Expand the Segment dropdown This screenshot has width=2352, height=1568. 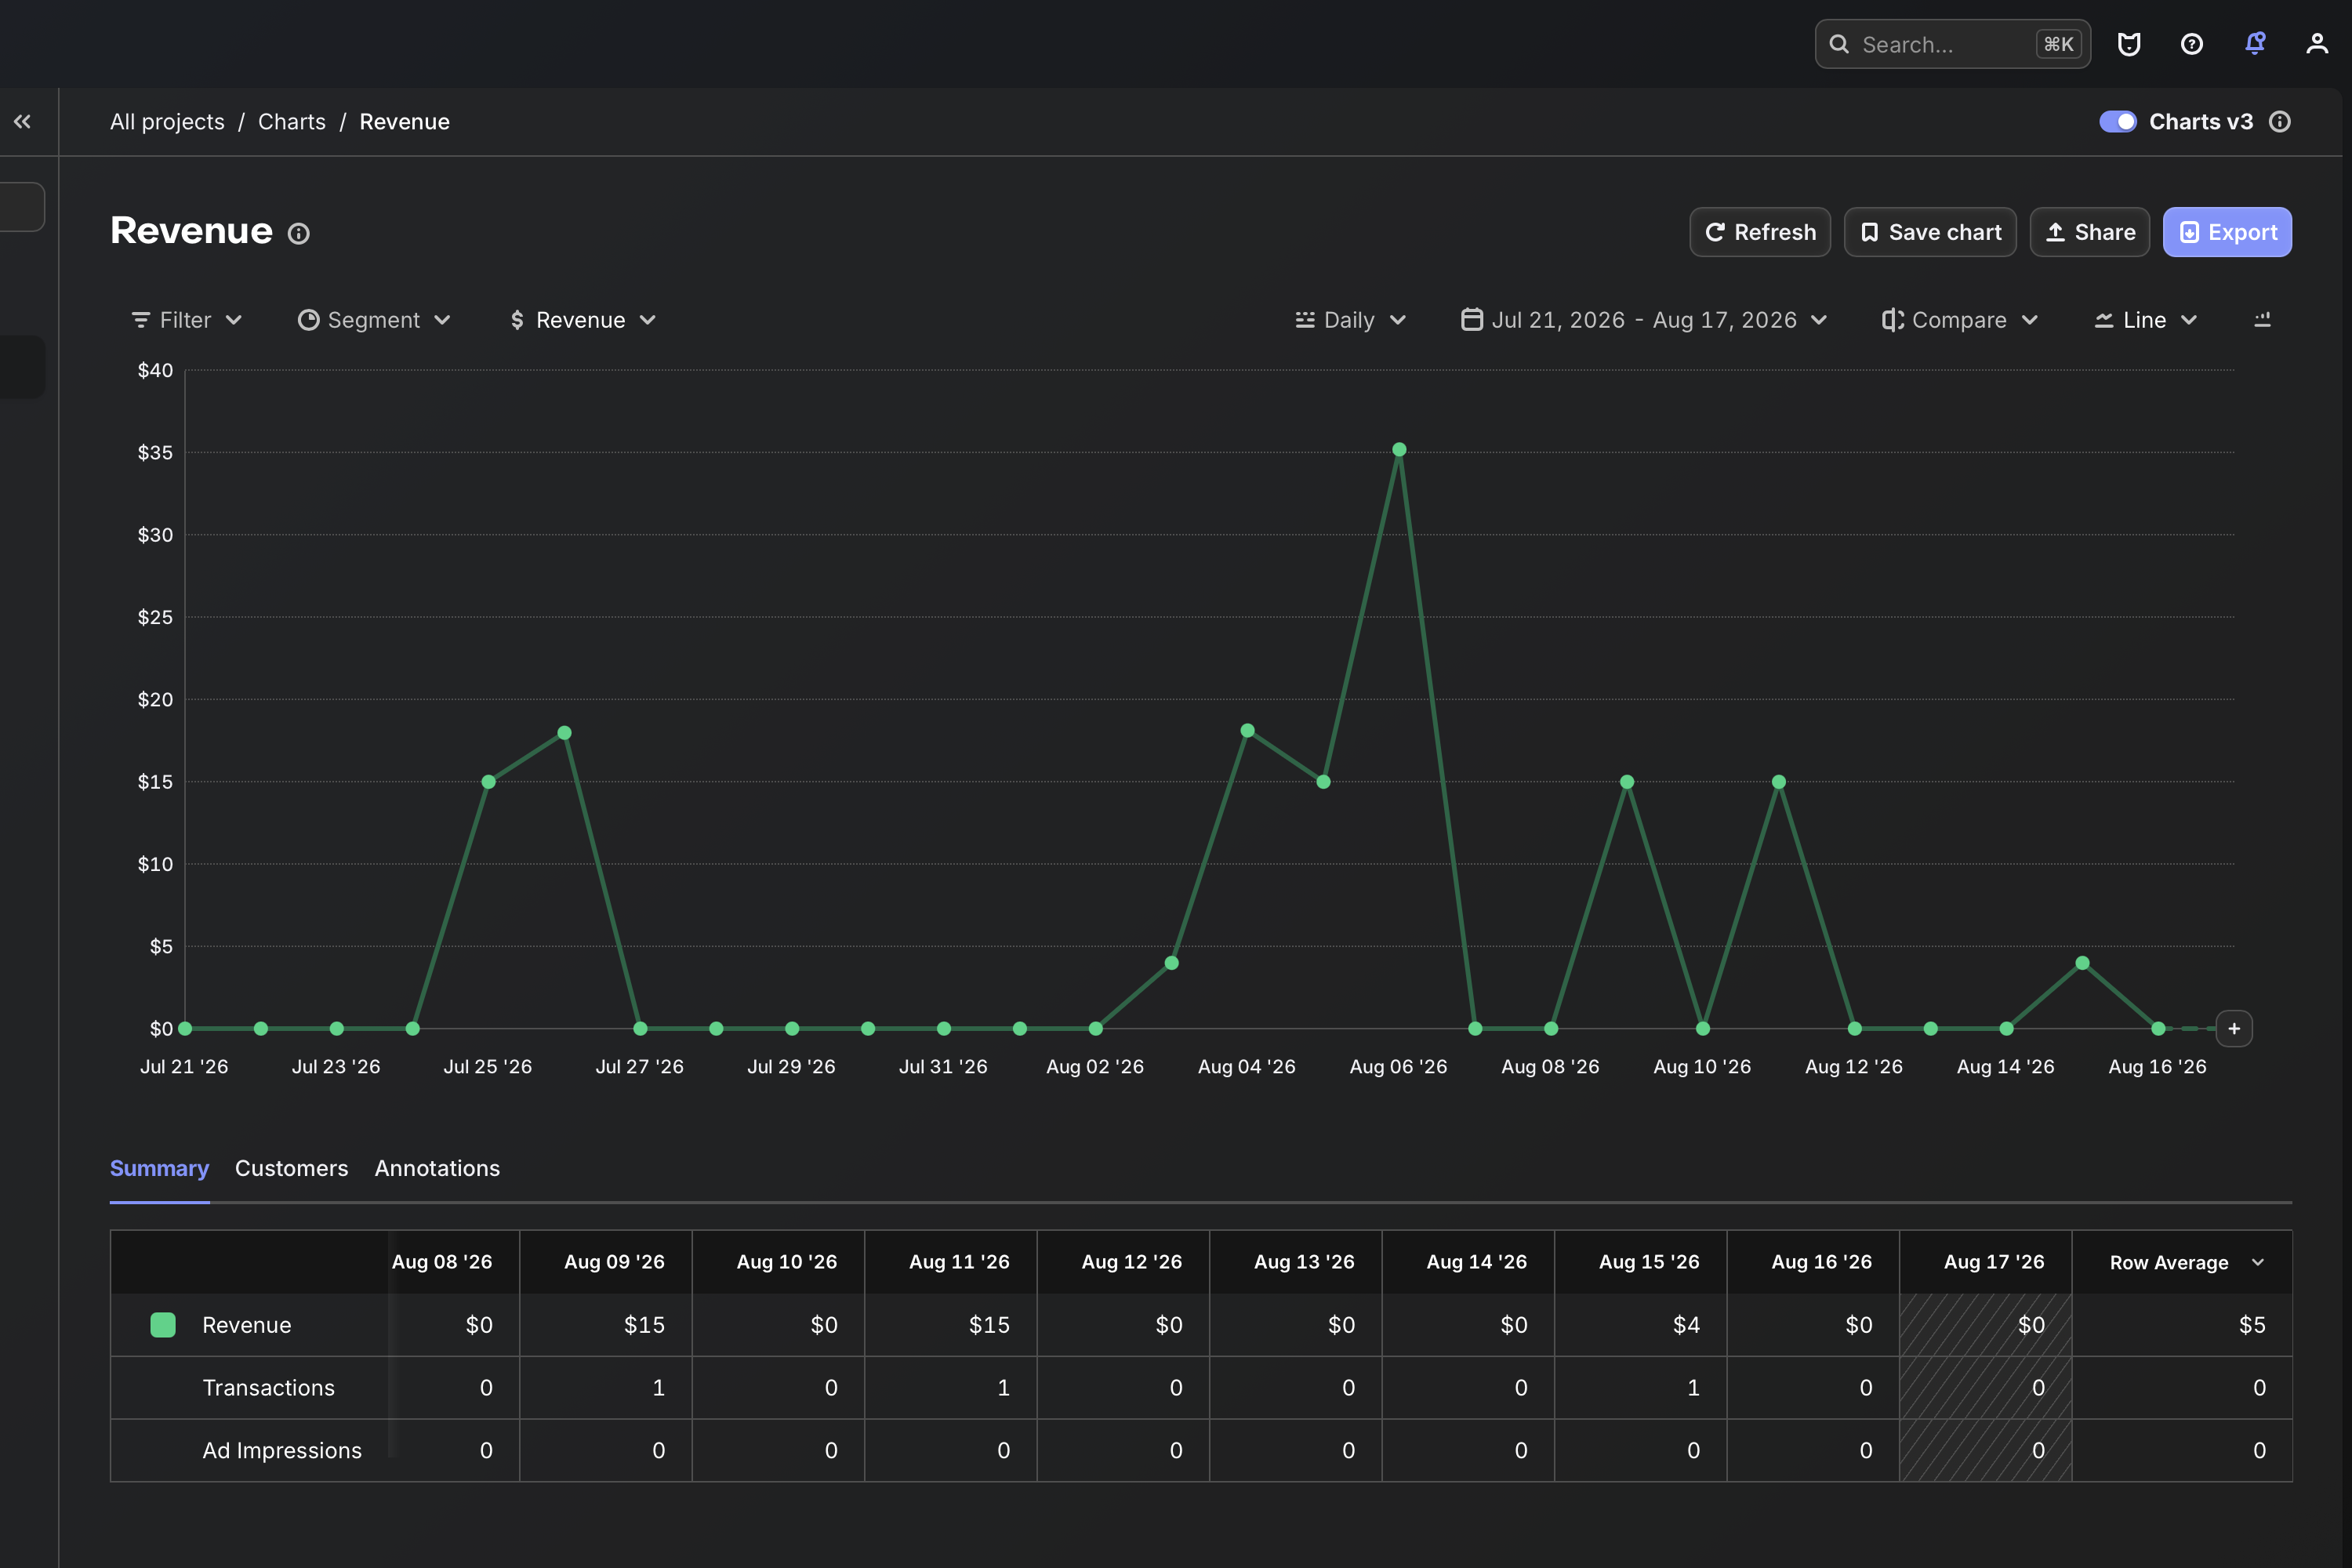point(374,320)
